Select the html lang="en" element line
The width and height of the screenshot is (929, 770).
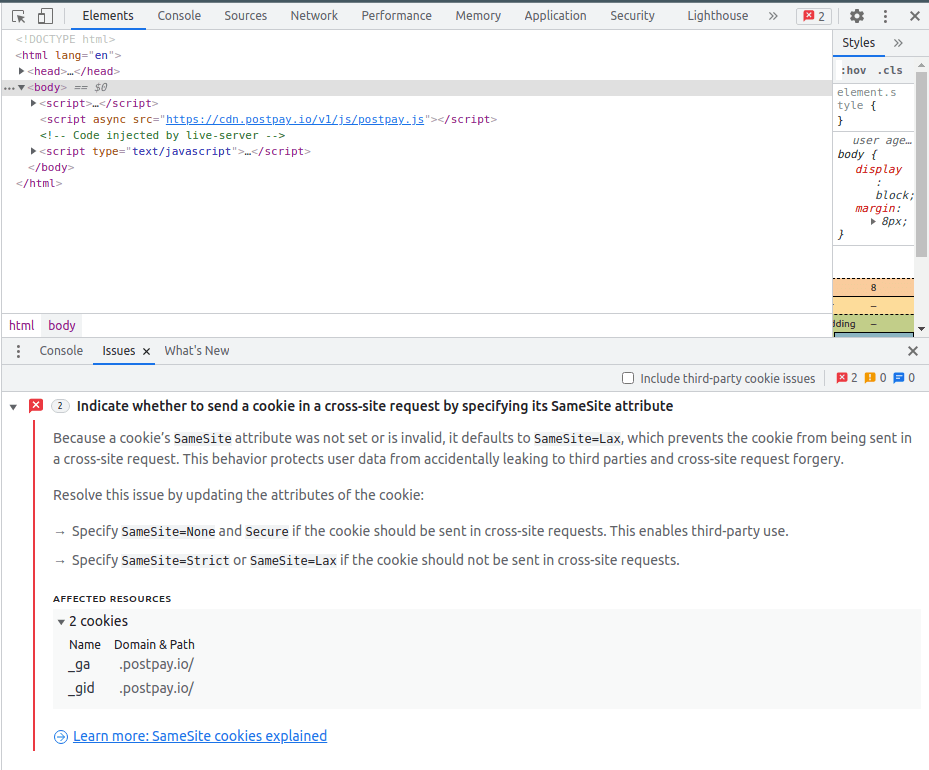click(68, 55)
